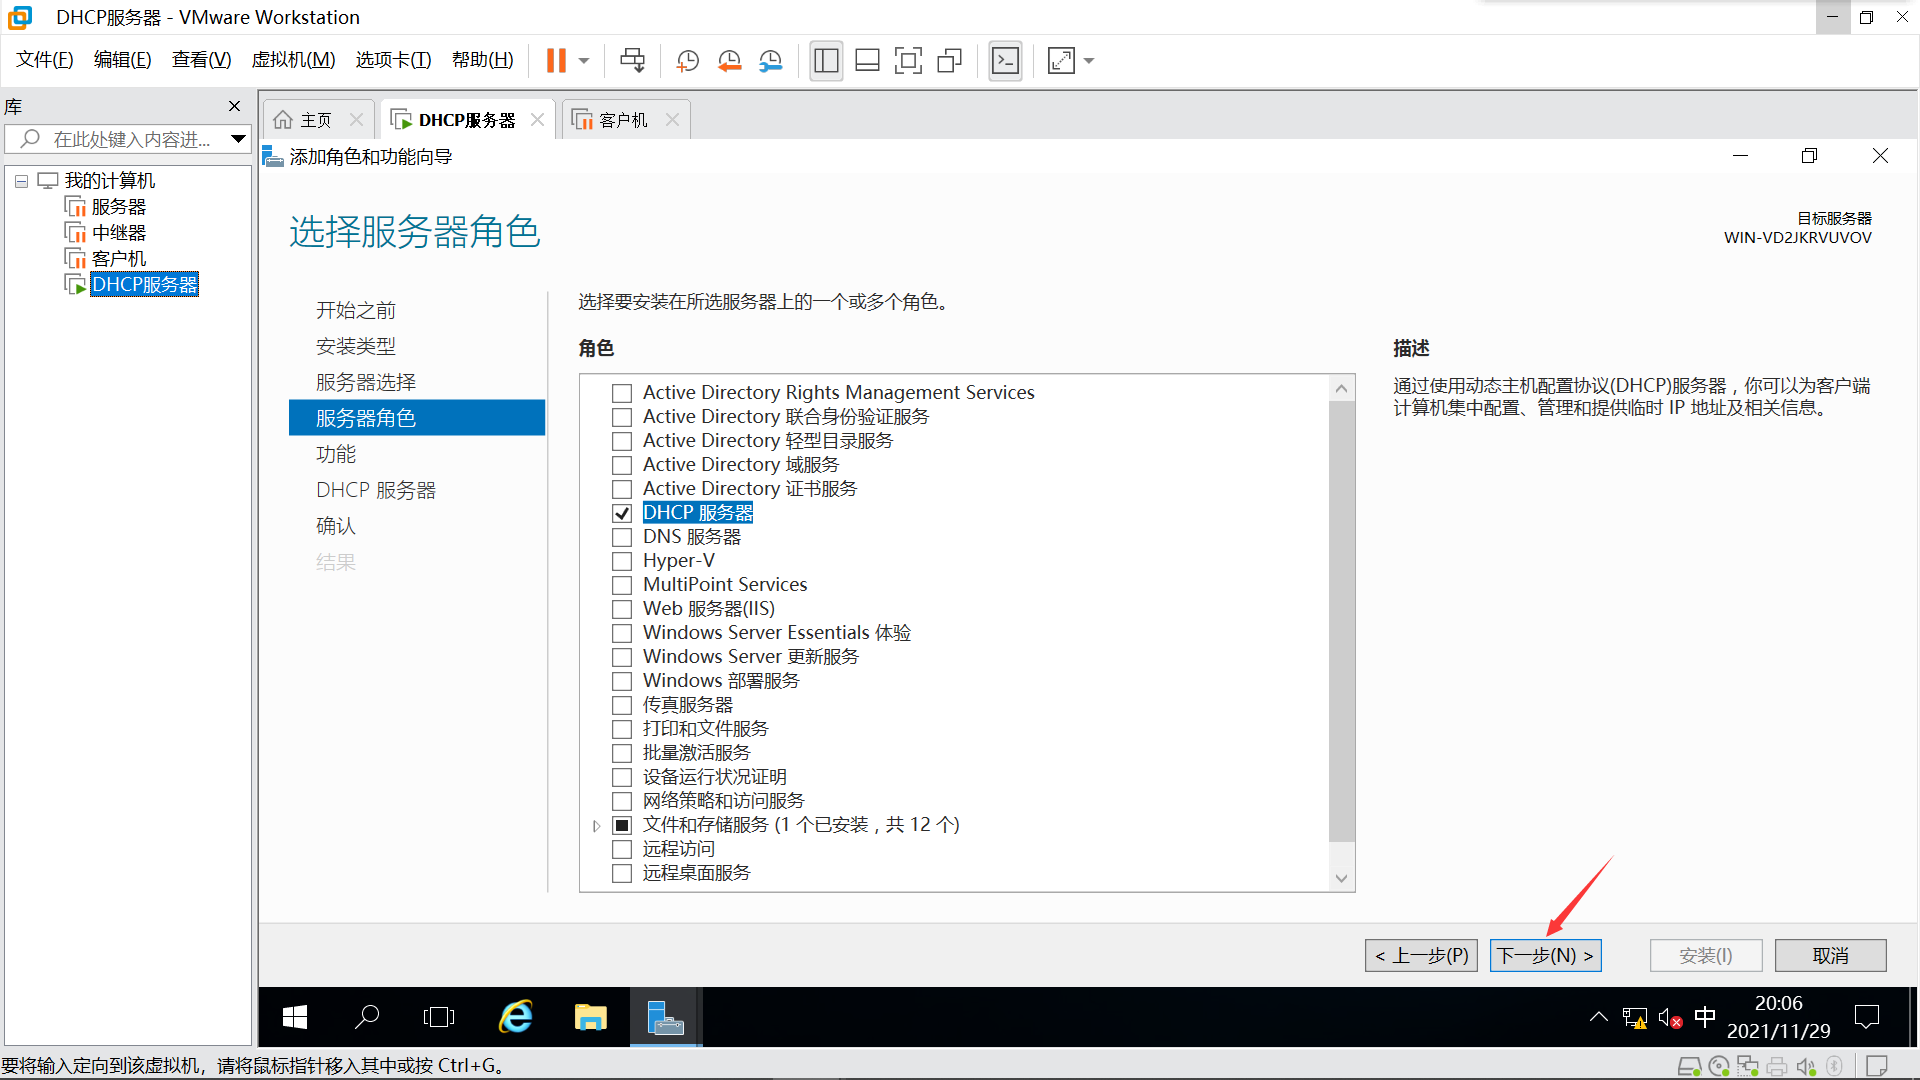Image resolution: width=1920 pixels, height=1080 pixels.
Task: Click the take snapshot clock icon
Action: [x=687, y=61]
